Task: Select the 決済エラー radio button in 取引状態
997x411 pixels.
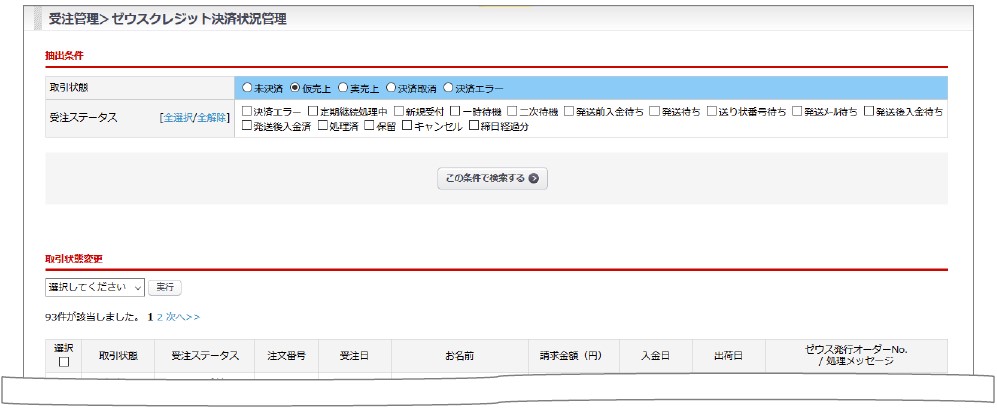Action: 448,88
